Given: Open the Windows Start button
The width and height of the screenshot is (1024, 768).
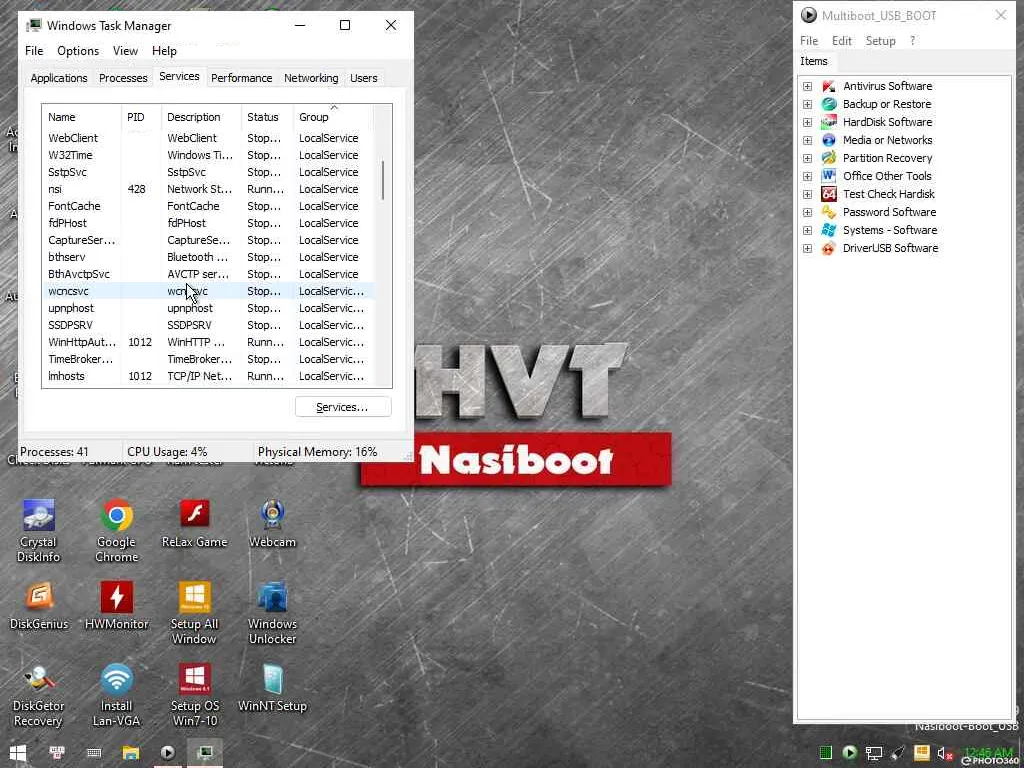Looking at the screenshot, I should (x=18, y=753).
